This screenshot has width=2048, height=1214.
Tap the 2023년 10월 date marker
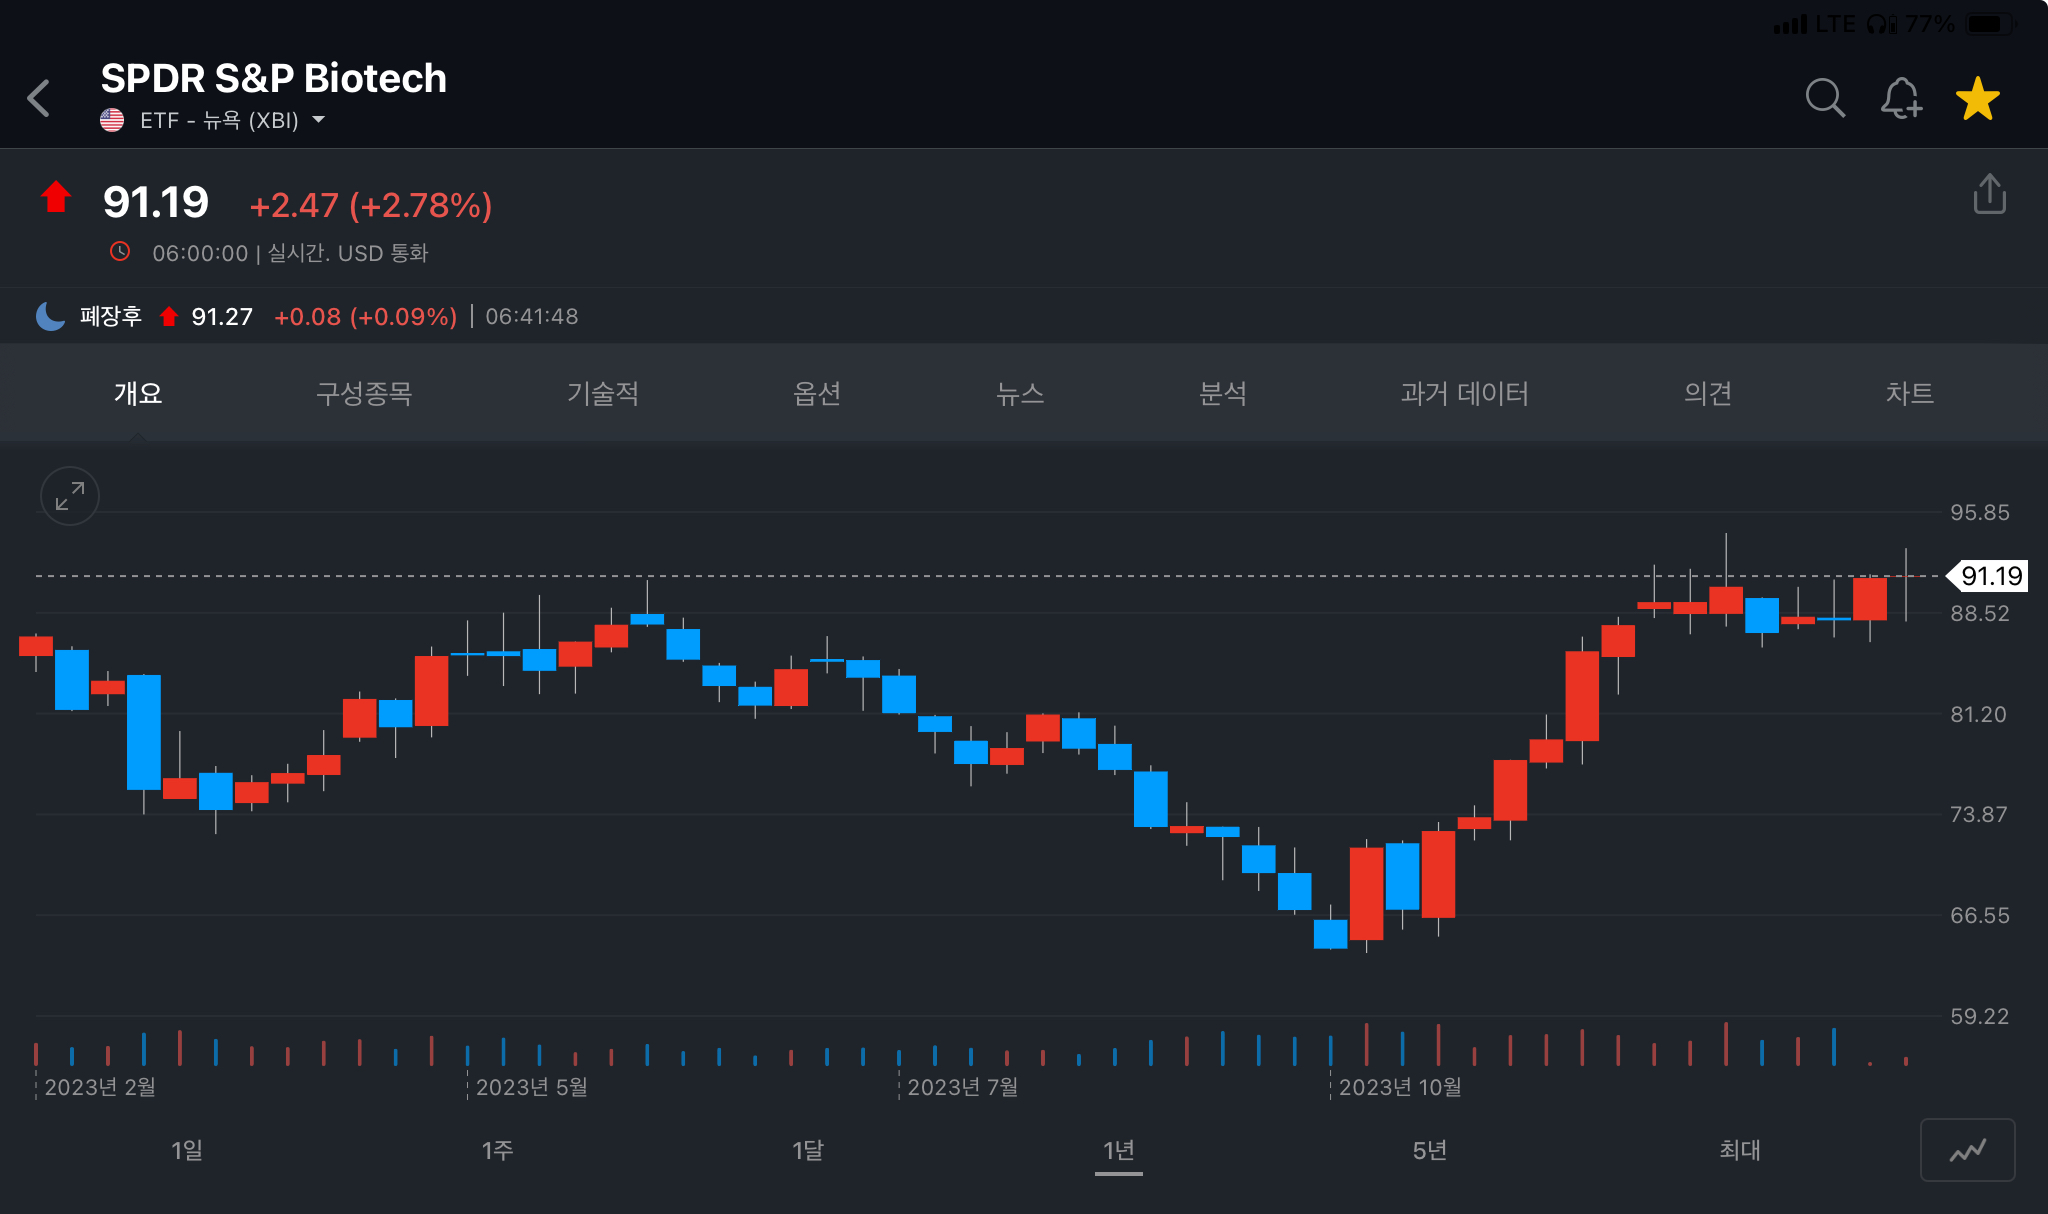pyautogui.click(x=1400, y=1087)
